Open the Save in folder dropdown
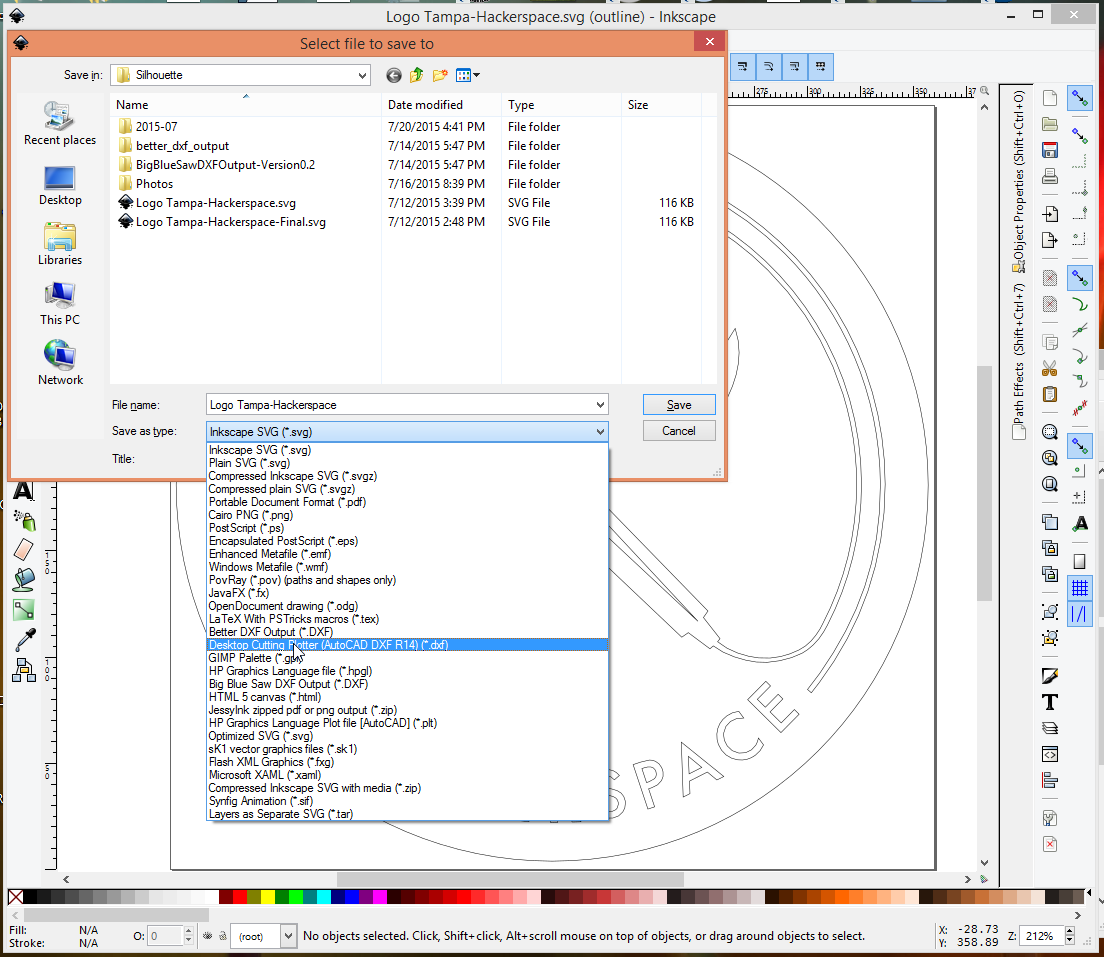1104x957 pixels. point(362,75)
